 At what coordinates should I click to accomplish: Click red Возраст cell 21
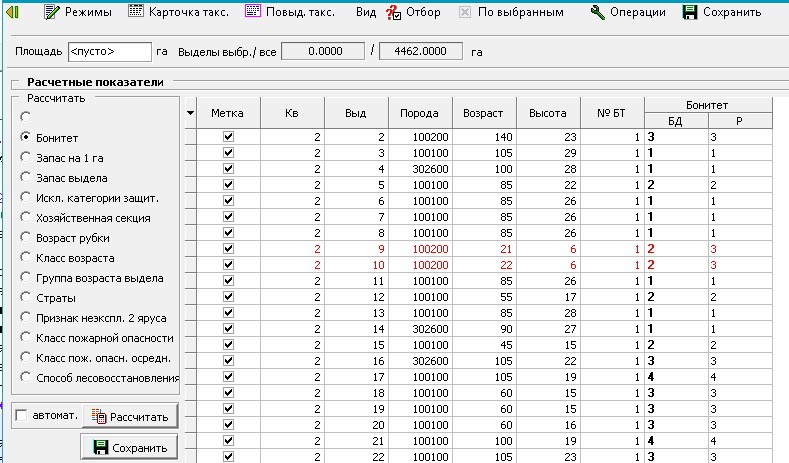[484, 249]
